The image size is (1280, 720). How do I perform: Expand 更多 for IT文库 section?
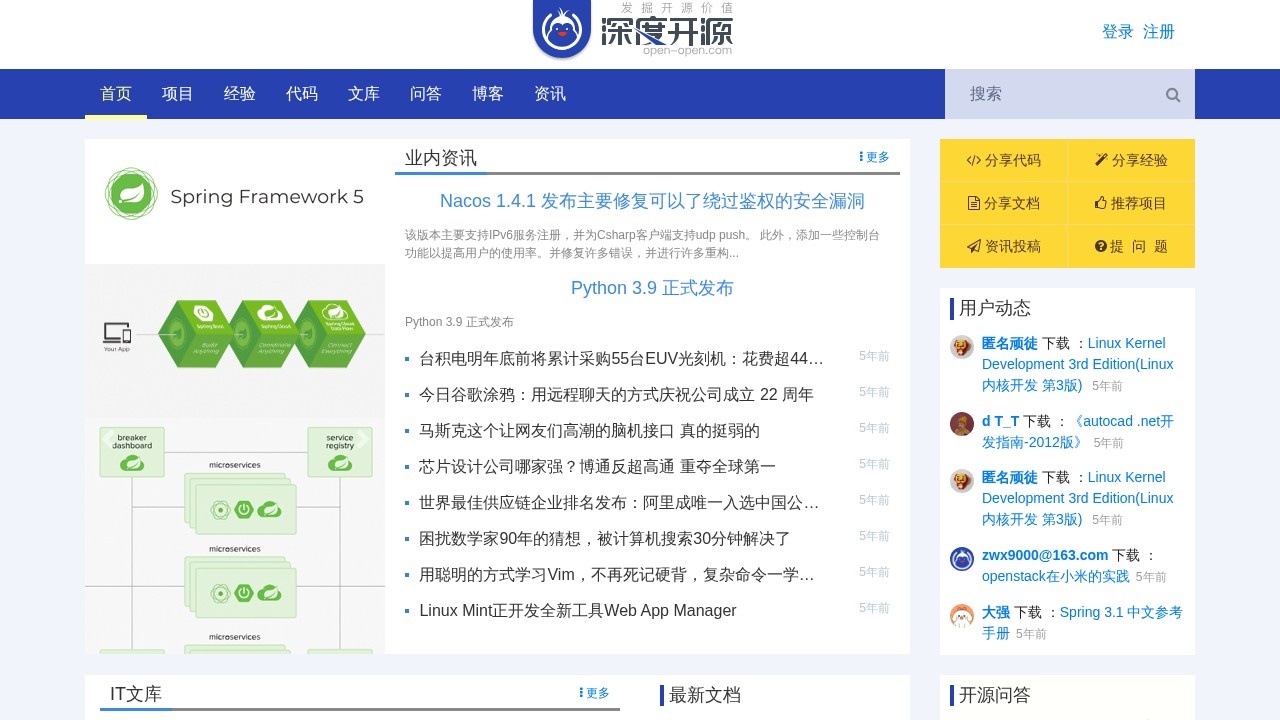[x=592, y=692]
